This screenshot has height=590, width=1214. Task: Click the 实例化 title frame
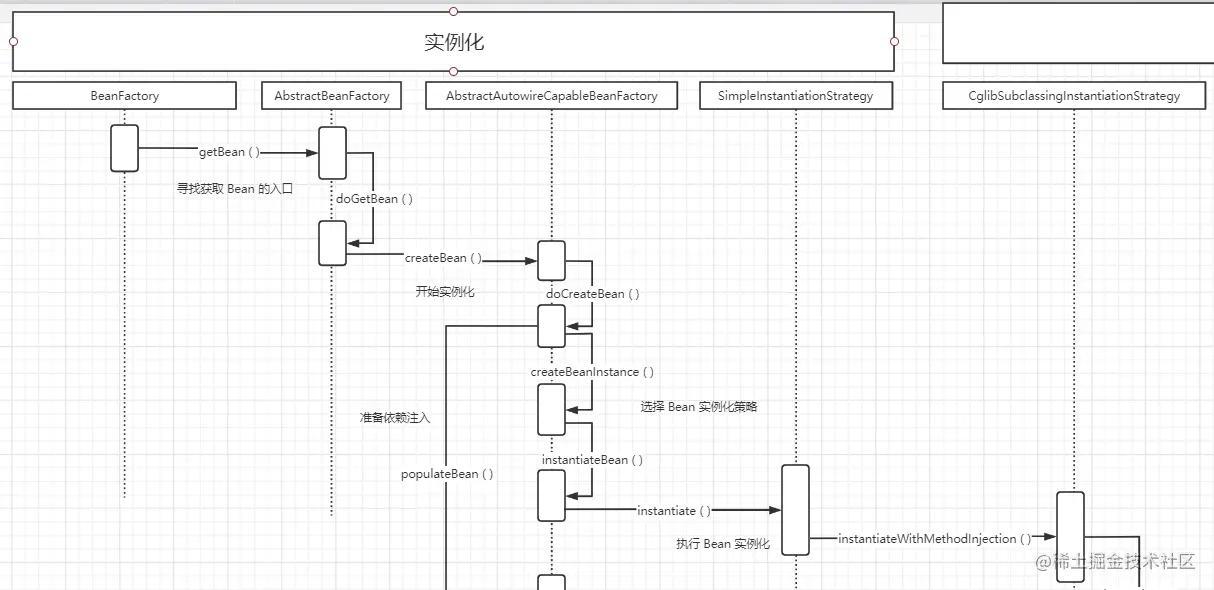tap(452, 41)
